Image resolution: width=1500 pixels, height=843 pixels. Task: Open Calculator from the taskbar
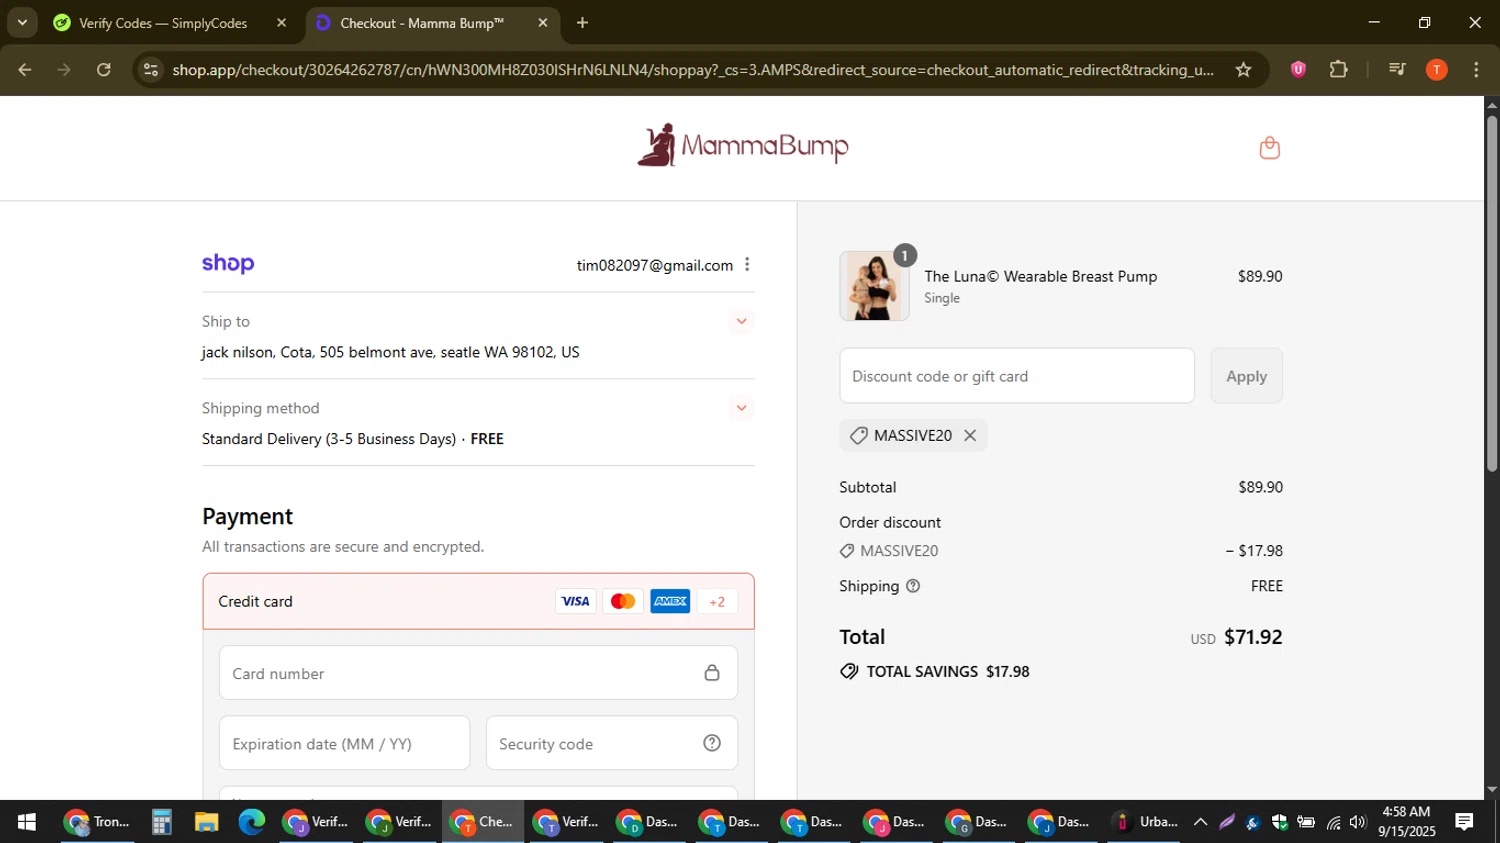pyautogui.click(x=161, y=822)
